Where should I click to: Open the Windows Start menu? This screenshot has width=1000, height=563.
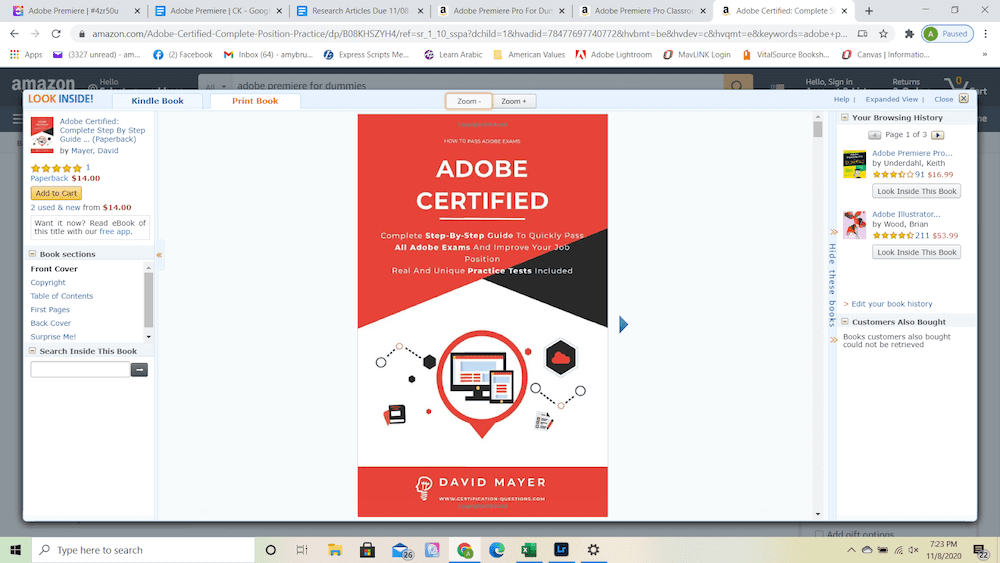point(16,550)
